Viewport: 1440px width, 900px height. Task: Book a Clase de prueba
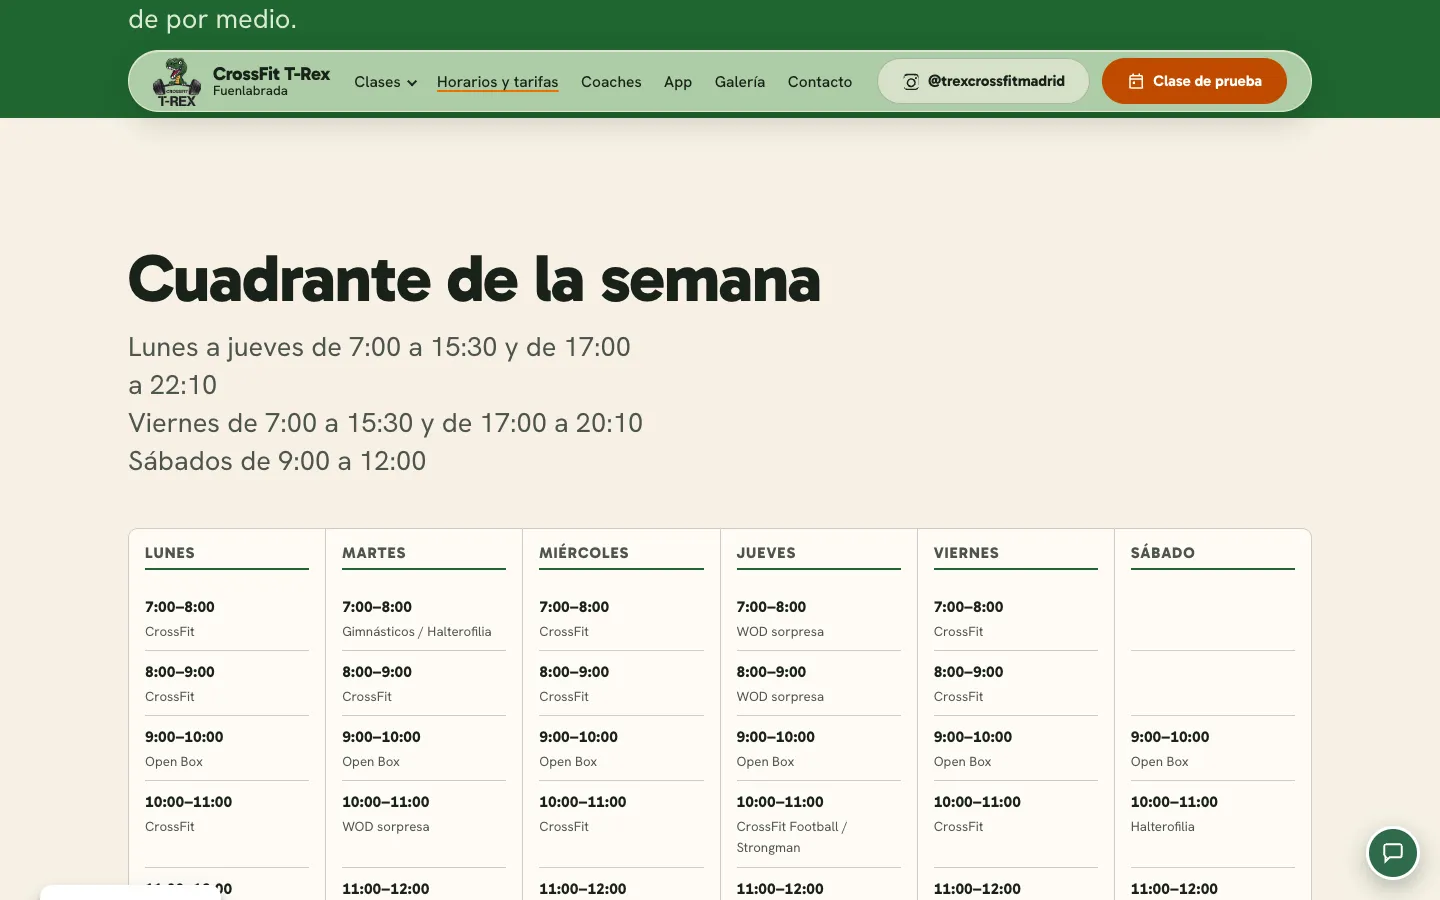click(x=1194, y=81)
